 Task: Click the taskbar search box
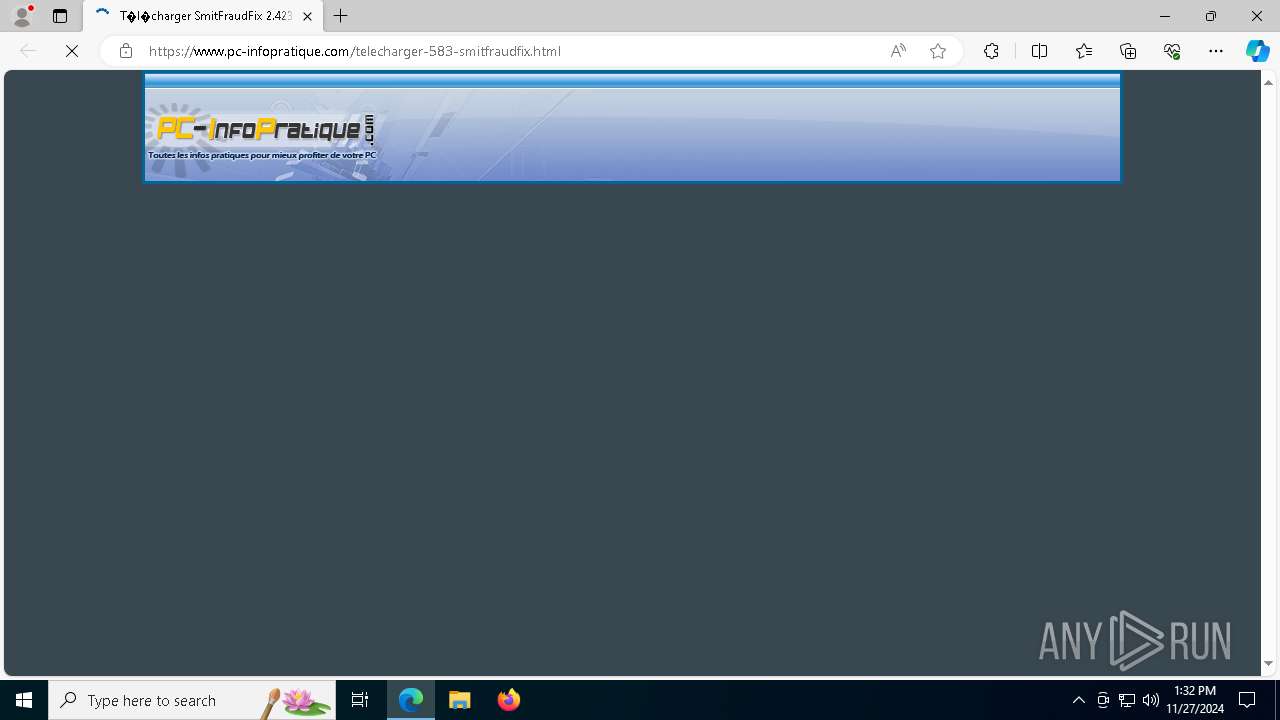point(192,700)
